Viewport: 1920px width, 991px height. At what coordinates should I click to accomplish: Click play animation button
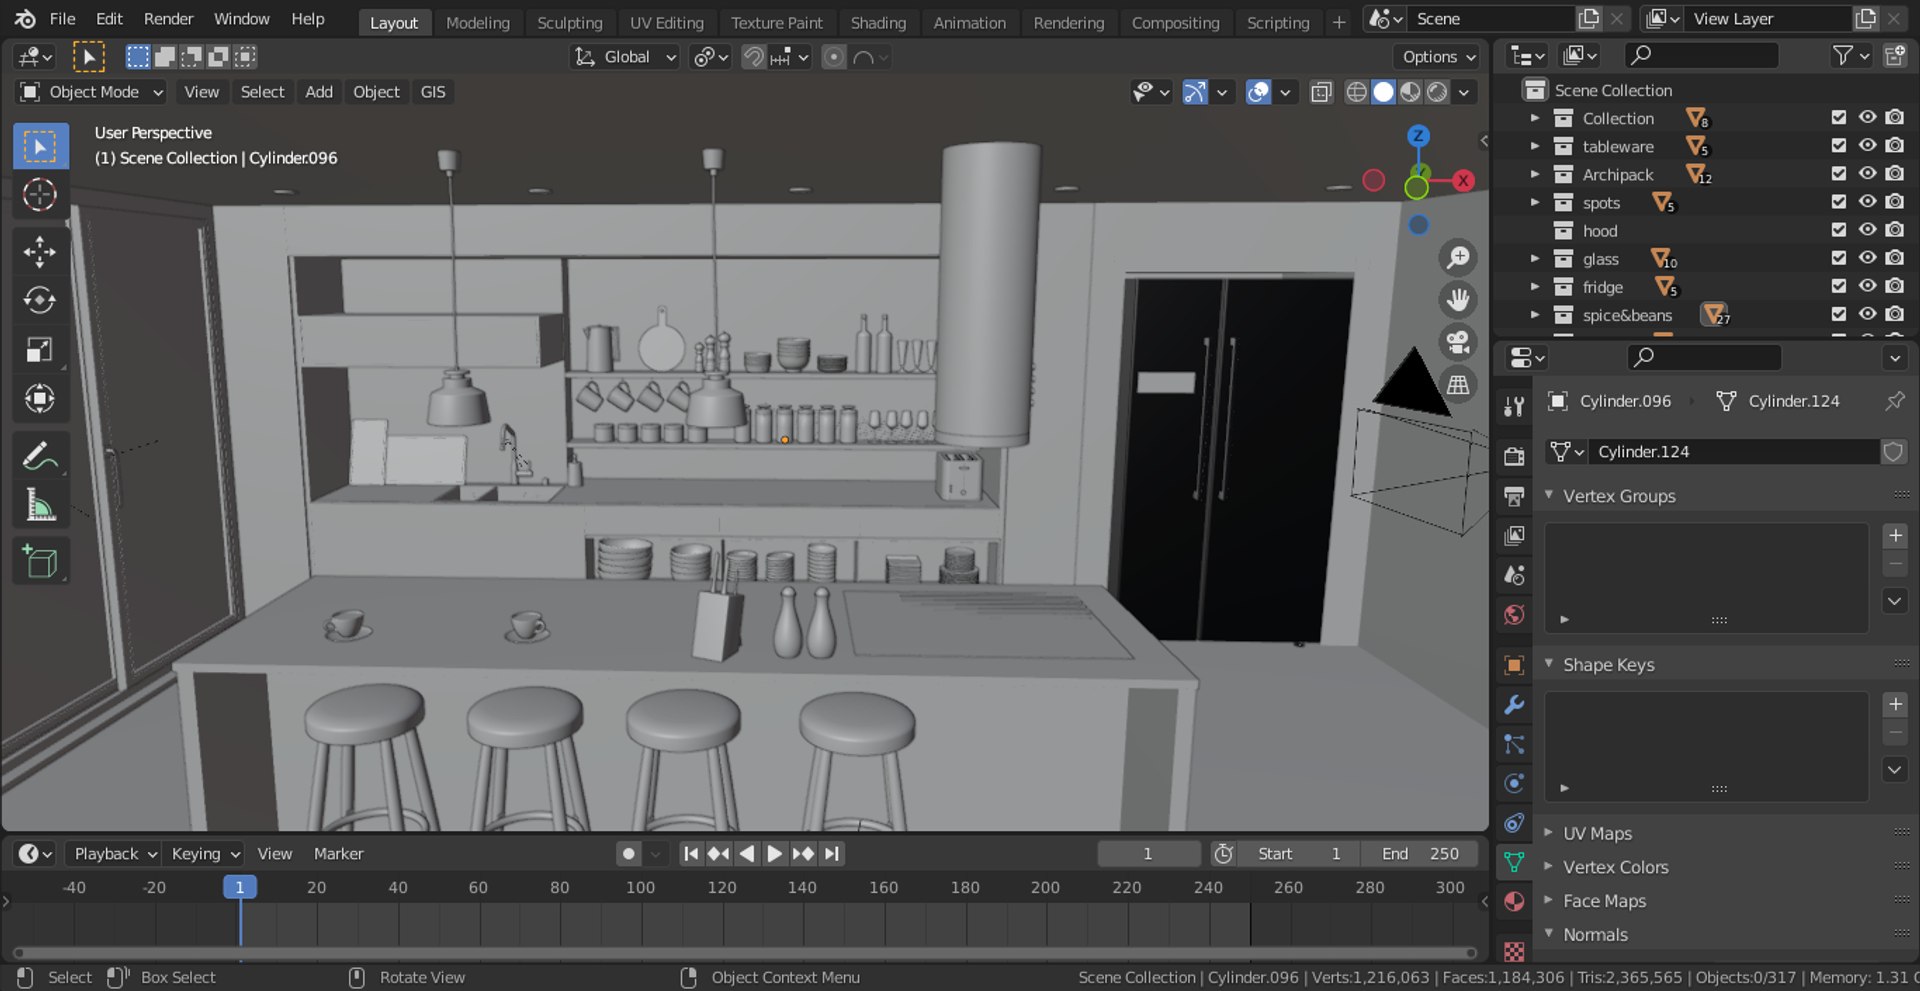[x=774, y=854]
